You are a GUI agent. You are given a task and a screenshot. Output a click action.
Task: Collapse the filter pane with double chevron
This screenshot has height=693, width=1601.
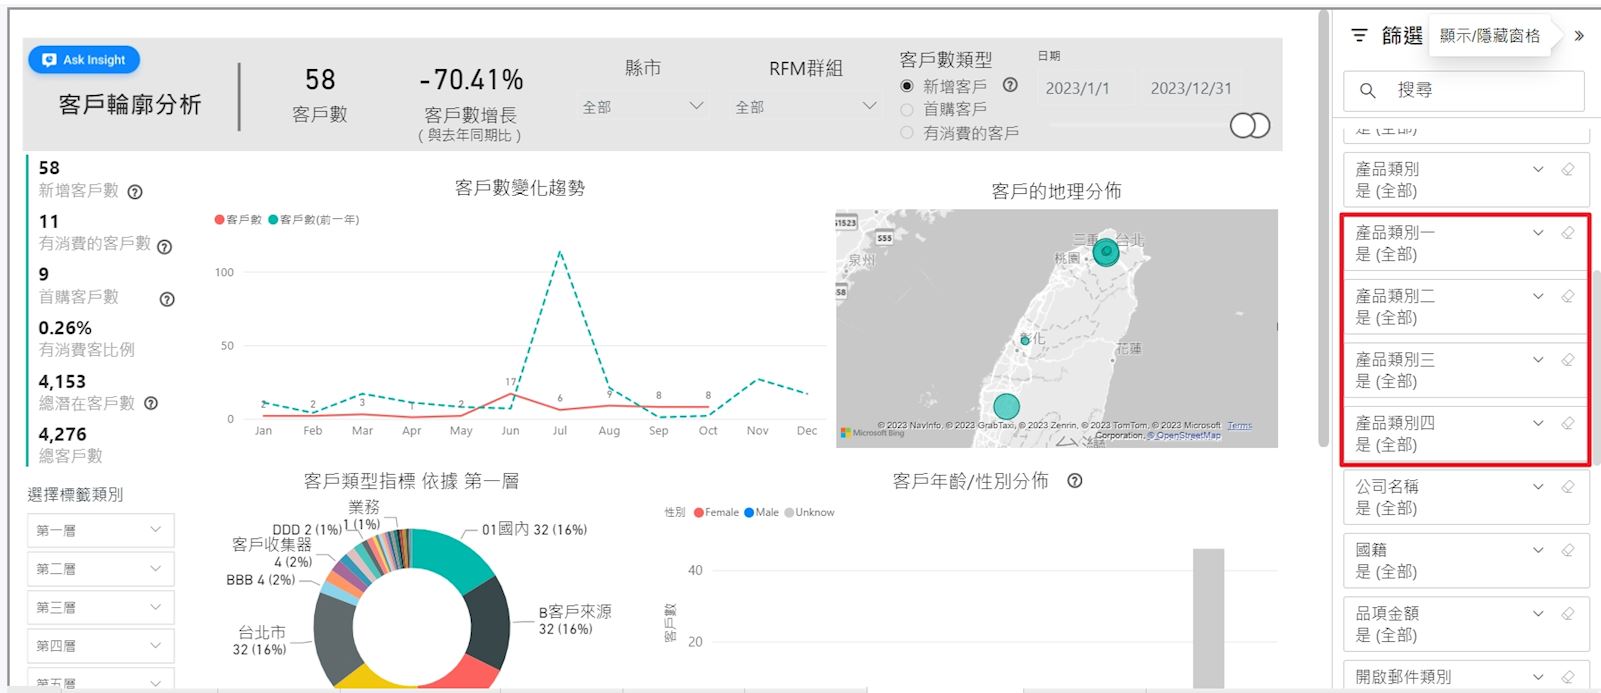click(1579, 36)
